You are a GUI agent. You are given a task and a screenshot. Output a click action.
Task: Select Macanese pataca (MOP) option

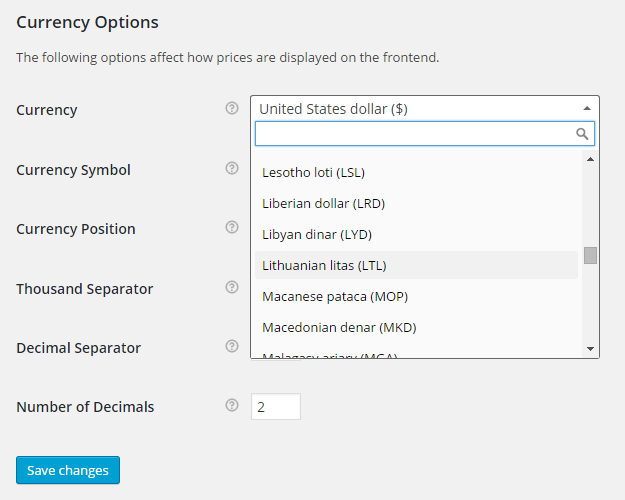[334, 296]
